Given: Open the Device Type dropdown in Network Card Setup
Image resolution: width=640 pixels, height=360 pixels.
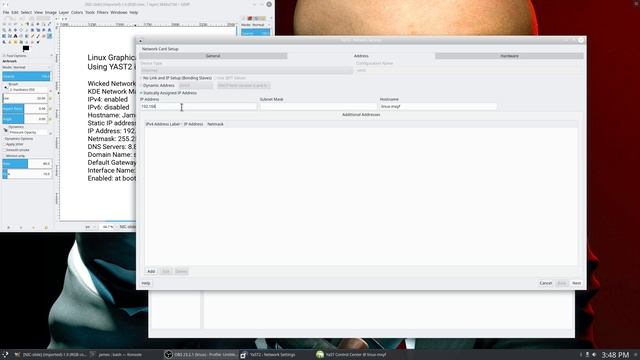Looking at the screenshot, I should [x=246, y=70].
